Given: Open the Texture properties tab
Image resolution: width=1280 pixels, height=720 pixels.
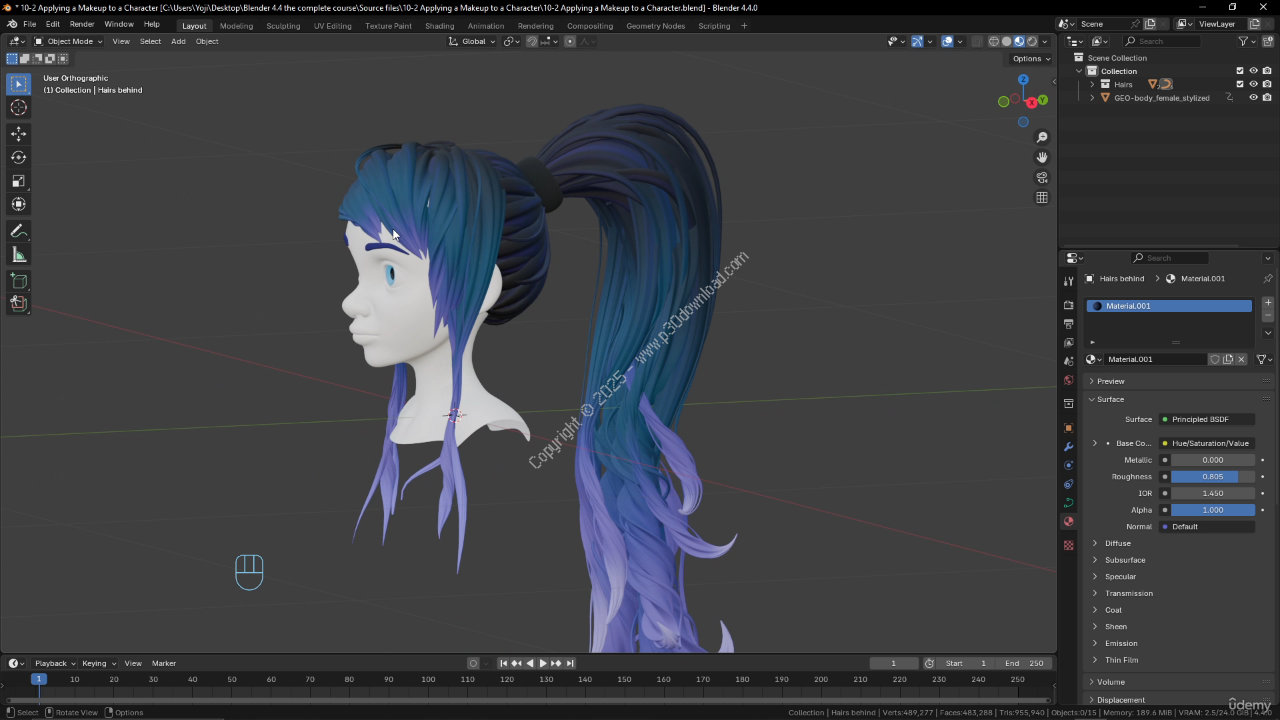Looking at the screenshot, I should 1068,545.
